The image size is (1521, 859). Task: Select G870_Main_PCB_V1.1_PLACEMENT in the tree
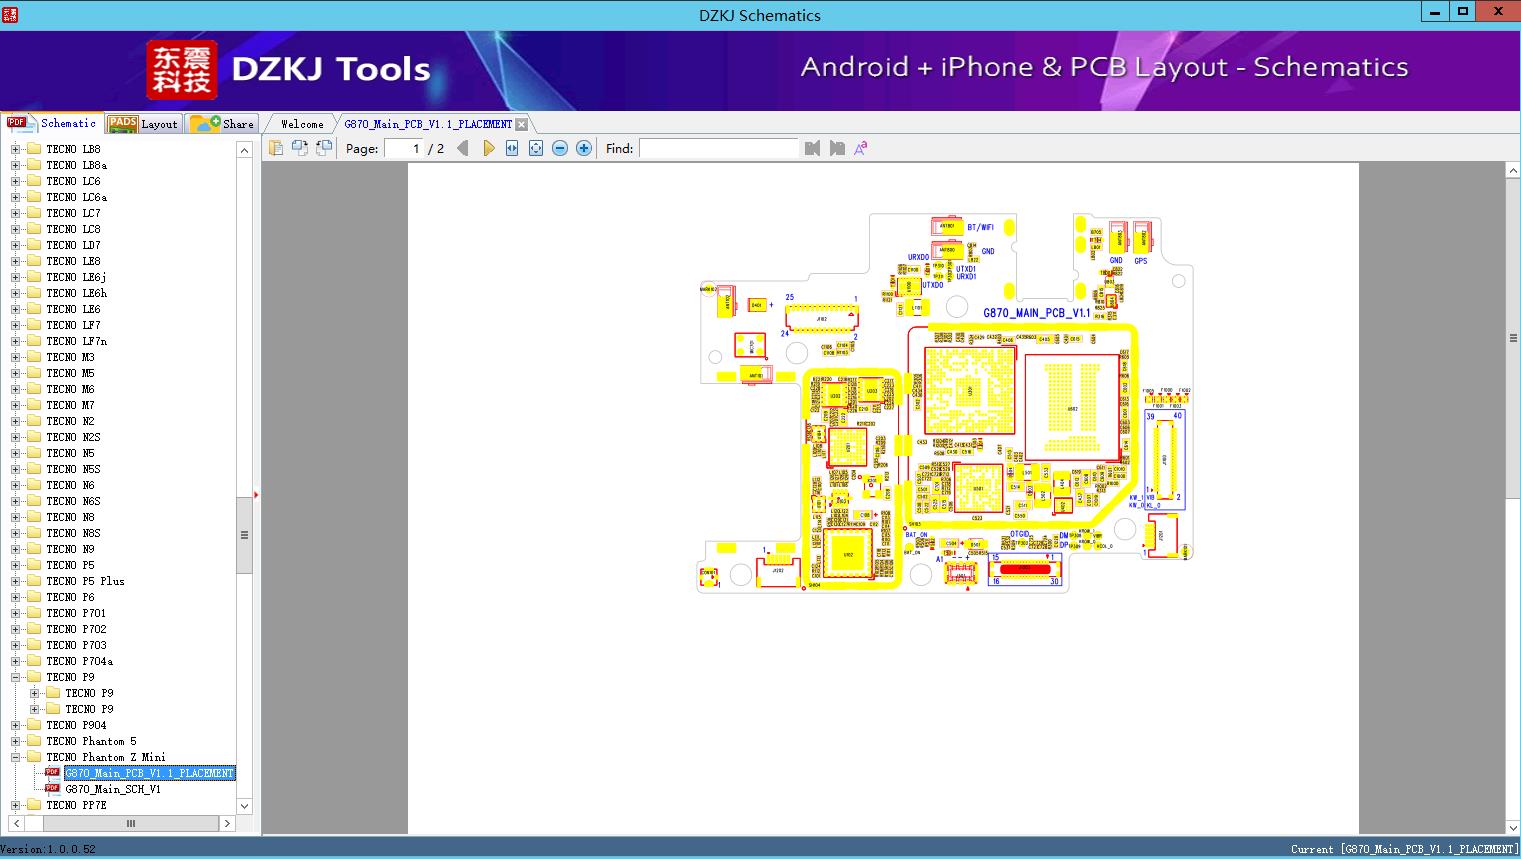(x=149, y=773)
